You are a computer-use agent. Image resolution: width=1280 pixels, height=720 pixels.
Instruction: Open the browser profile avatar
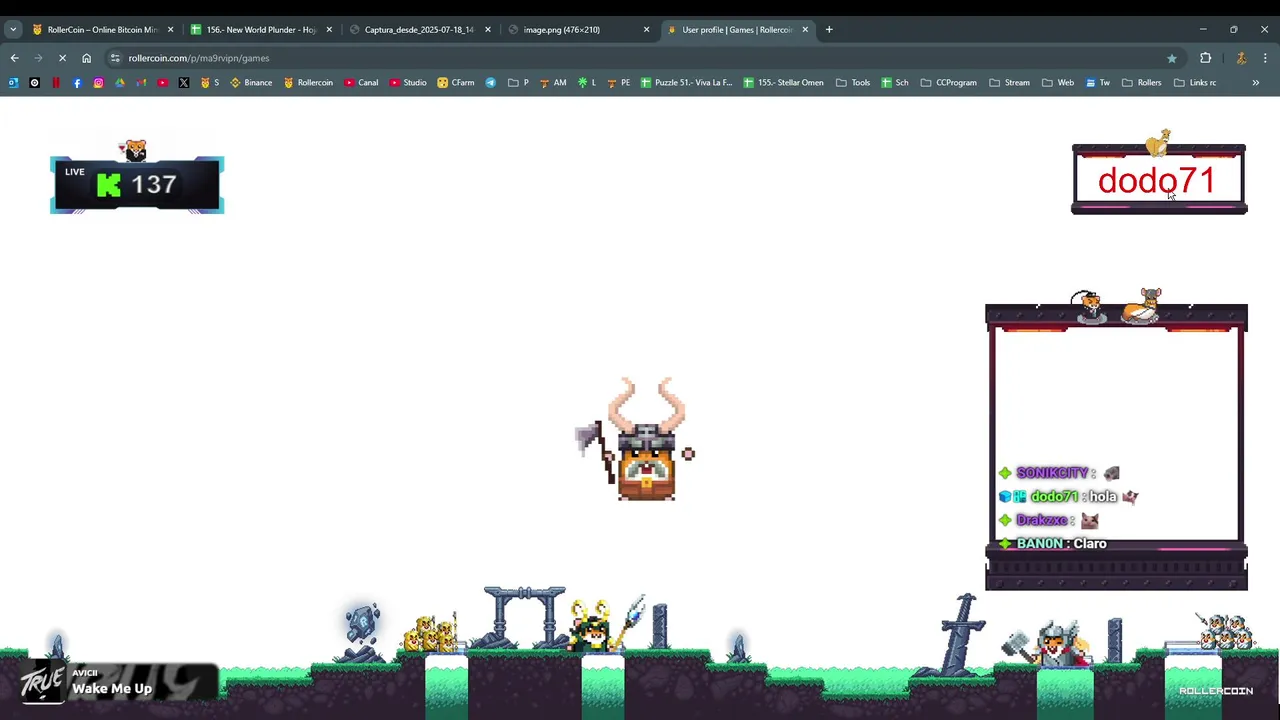click(1241, 58)
